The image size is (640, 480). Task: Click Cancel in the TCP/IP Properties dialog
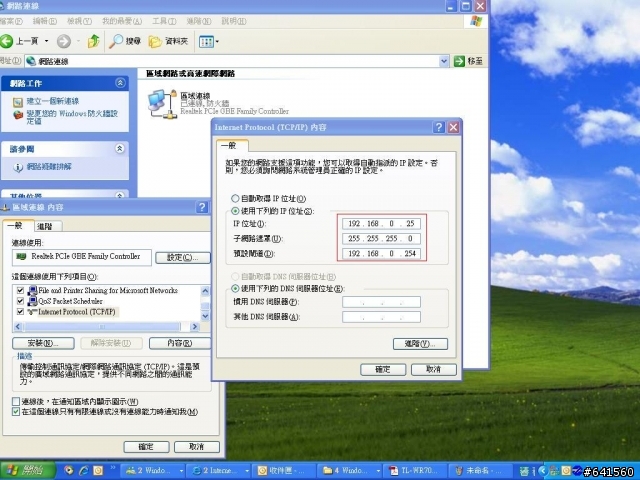pyautogui.click(x=433, y=369)
